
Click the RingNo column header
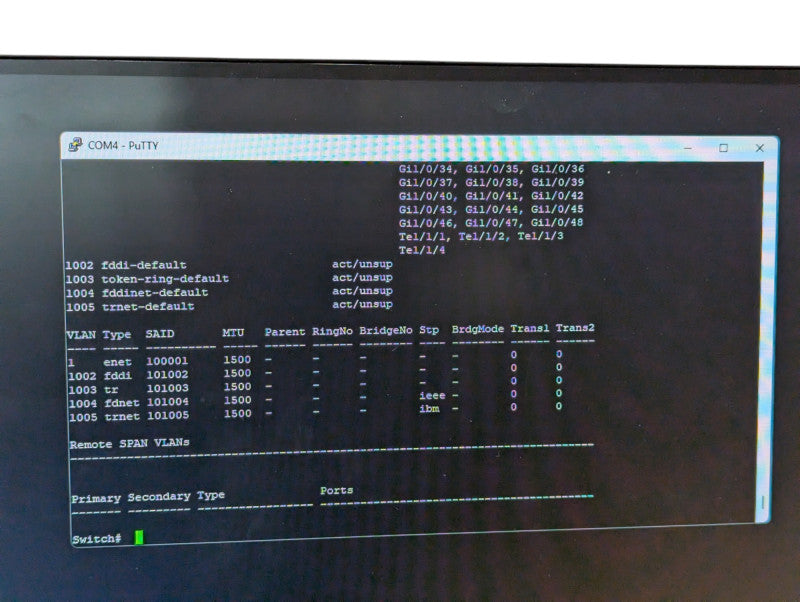coord(332,331)
